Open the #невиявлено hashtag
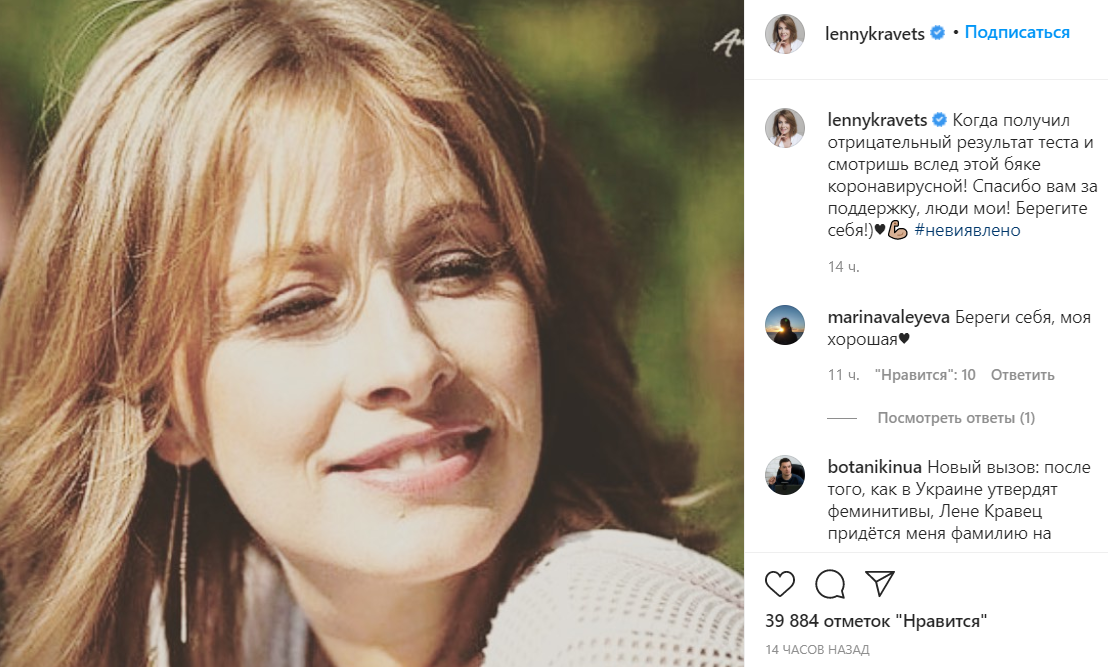Image resolution: width=1108 pixels, height=667 pixels. click(967, 230)
